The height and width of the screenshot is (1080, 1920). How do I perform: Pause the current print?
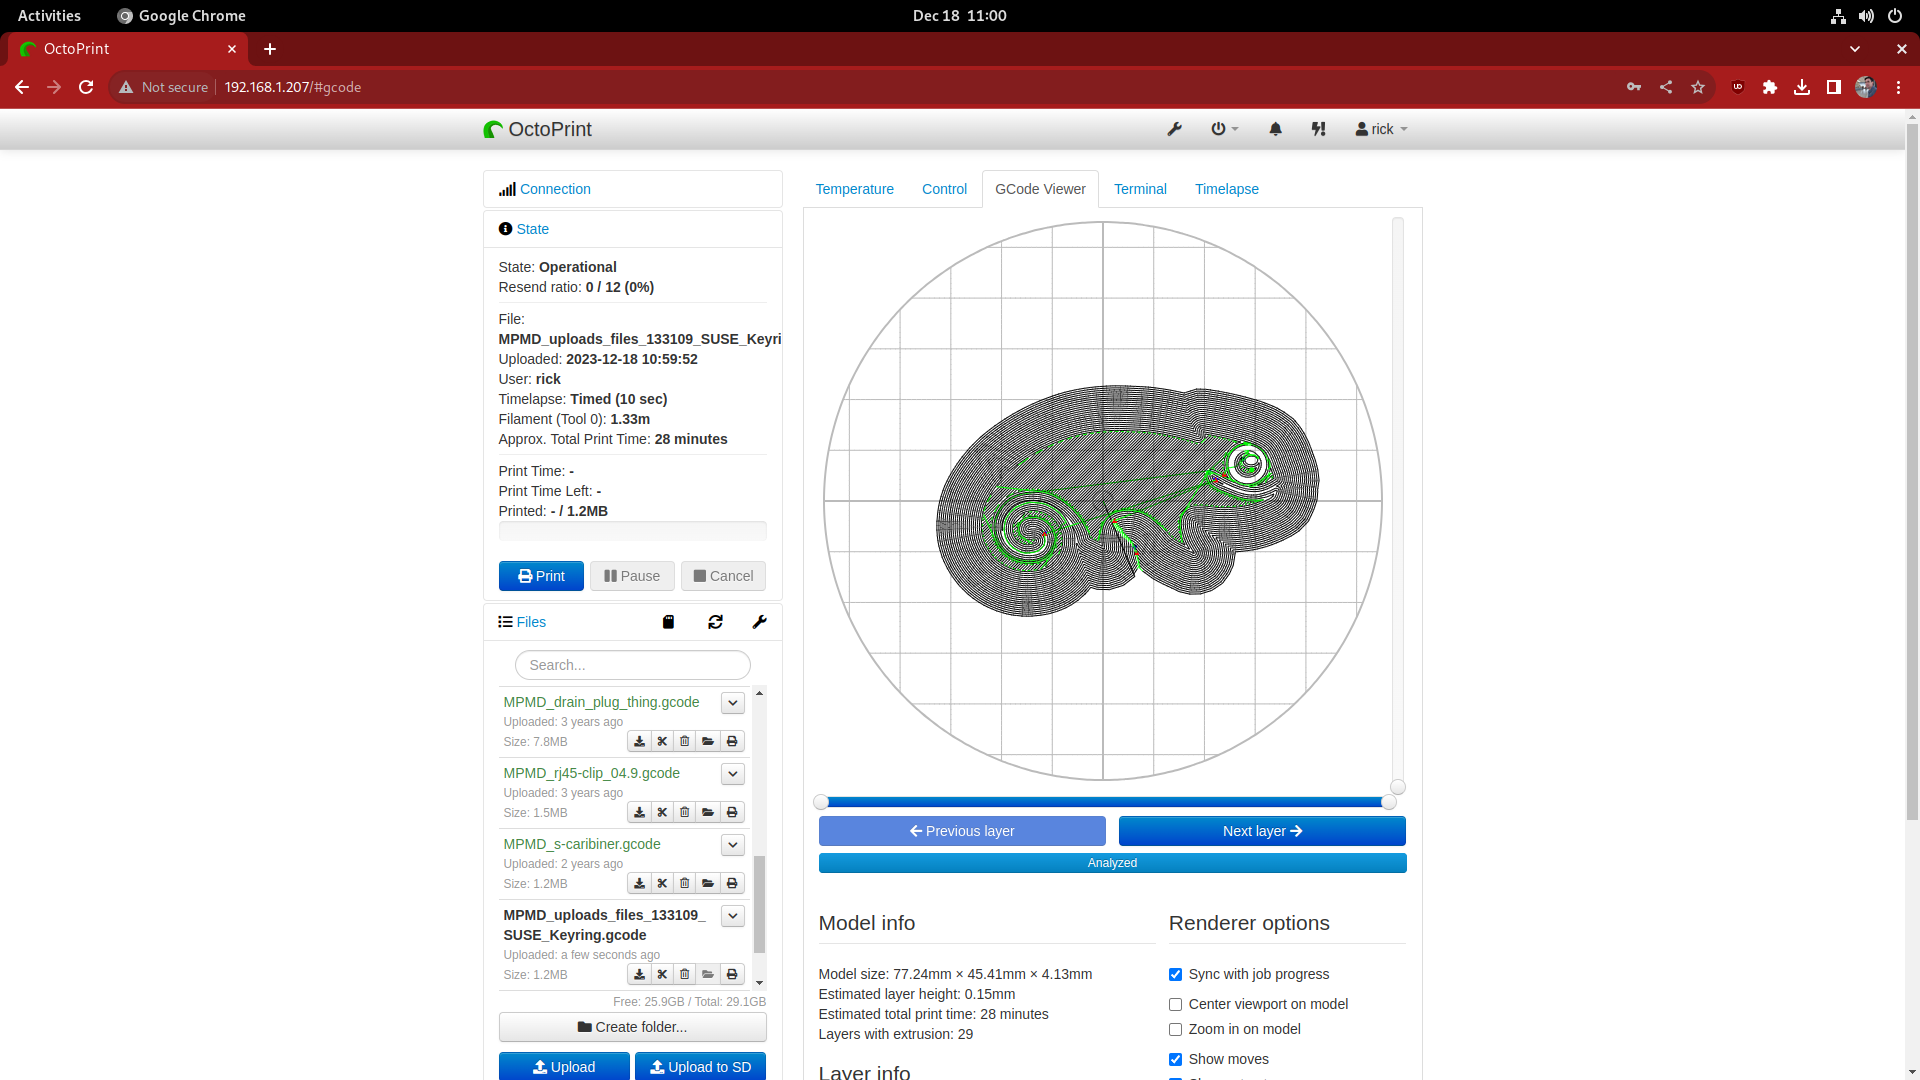click(631, 575)
